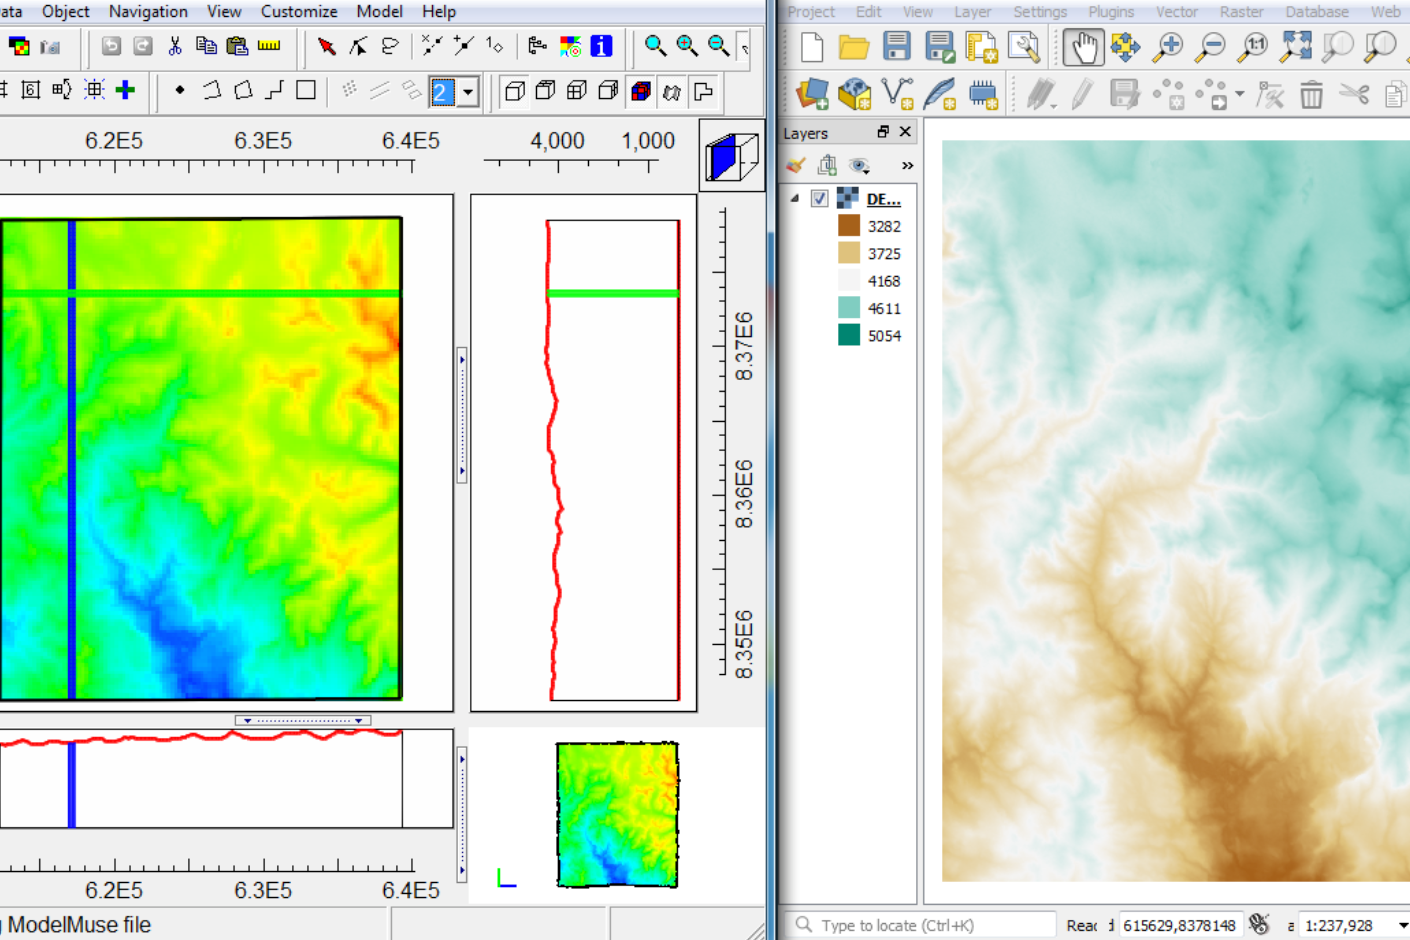The height and width of the screenshot is (940, 1410).
Task: Click the small 3D terrain preview thumbnail
Action: click(x=618, y=815)
